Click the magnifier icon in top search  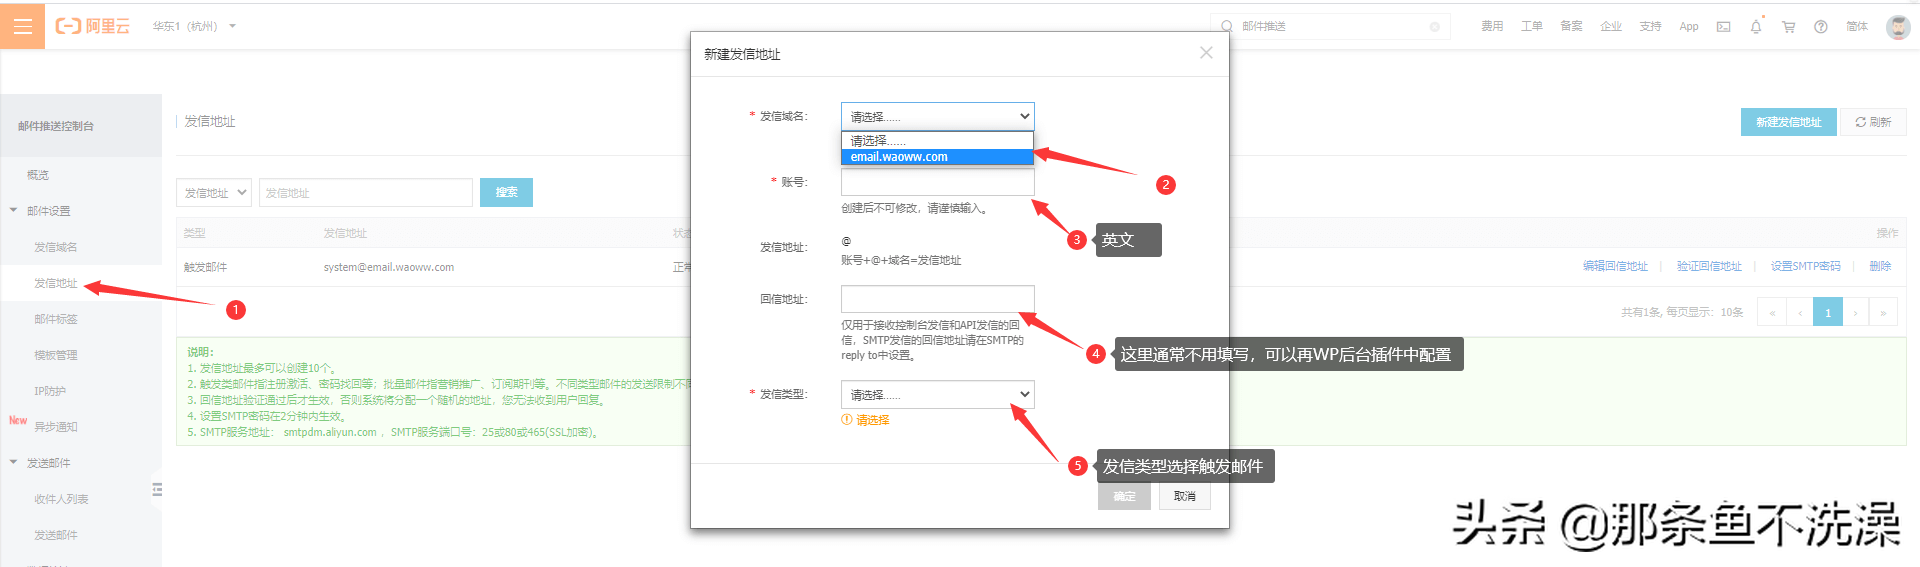pyautogui.click(x=1227, y=26)
